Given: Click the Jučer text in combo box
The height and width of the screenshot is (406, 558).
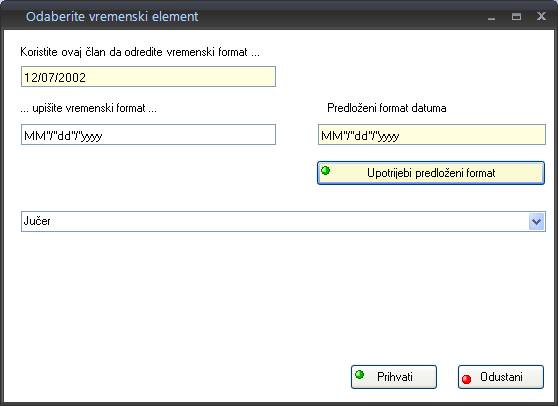Looking at the screenshot, I should [37, 221].
